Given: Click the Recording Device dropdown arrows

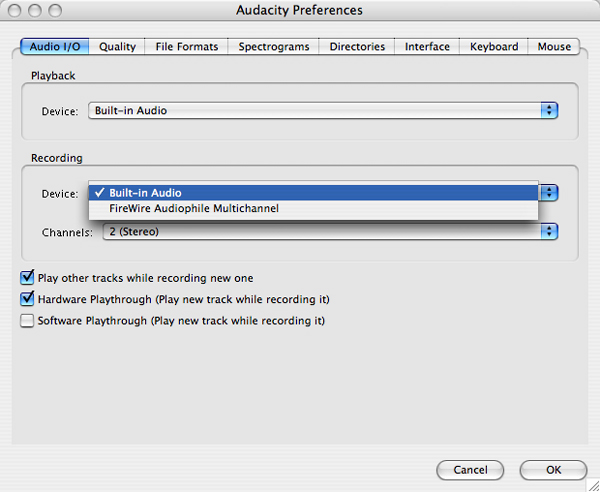Looking at the screenshot, I should pyautogui.click(x=549, y=193).
